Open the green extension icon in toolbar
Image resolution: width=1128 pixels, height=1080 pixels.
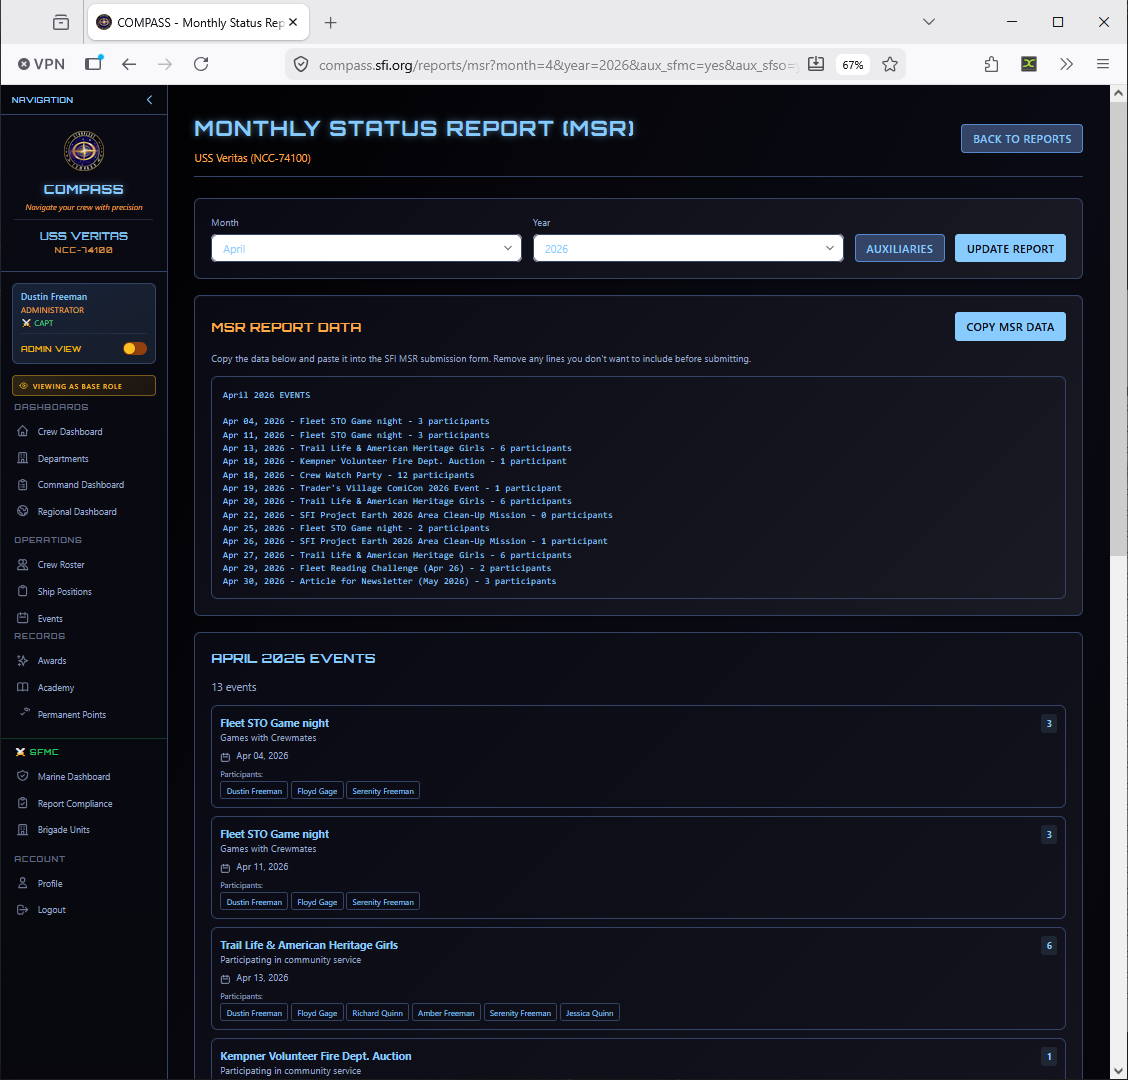point(1029,64)
